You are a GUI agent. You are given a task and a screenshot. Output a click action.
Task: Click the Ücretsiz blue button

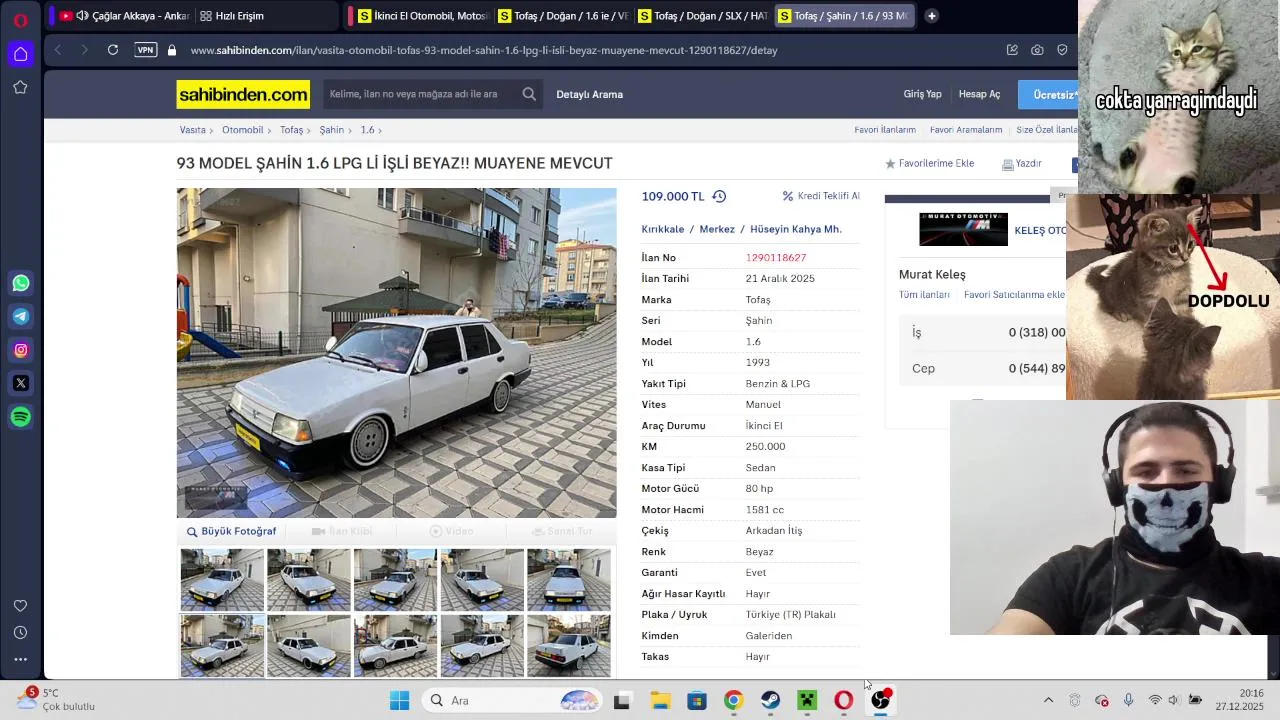tap(1049, 94)
